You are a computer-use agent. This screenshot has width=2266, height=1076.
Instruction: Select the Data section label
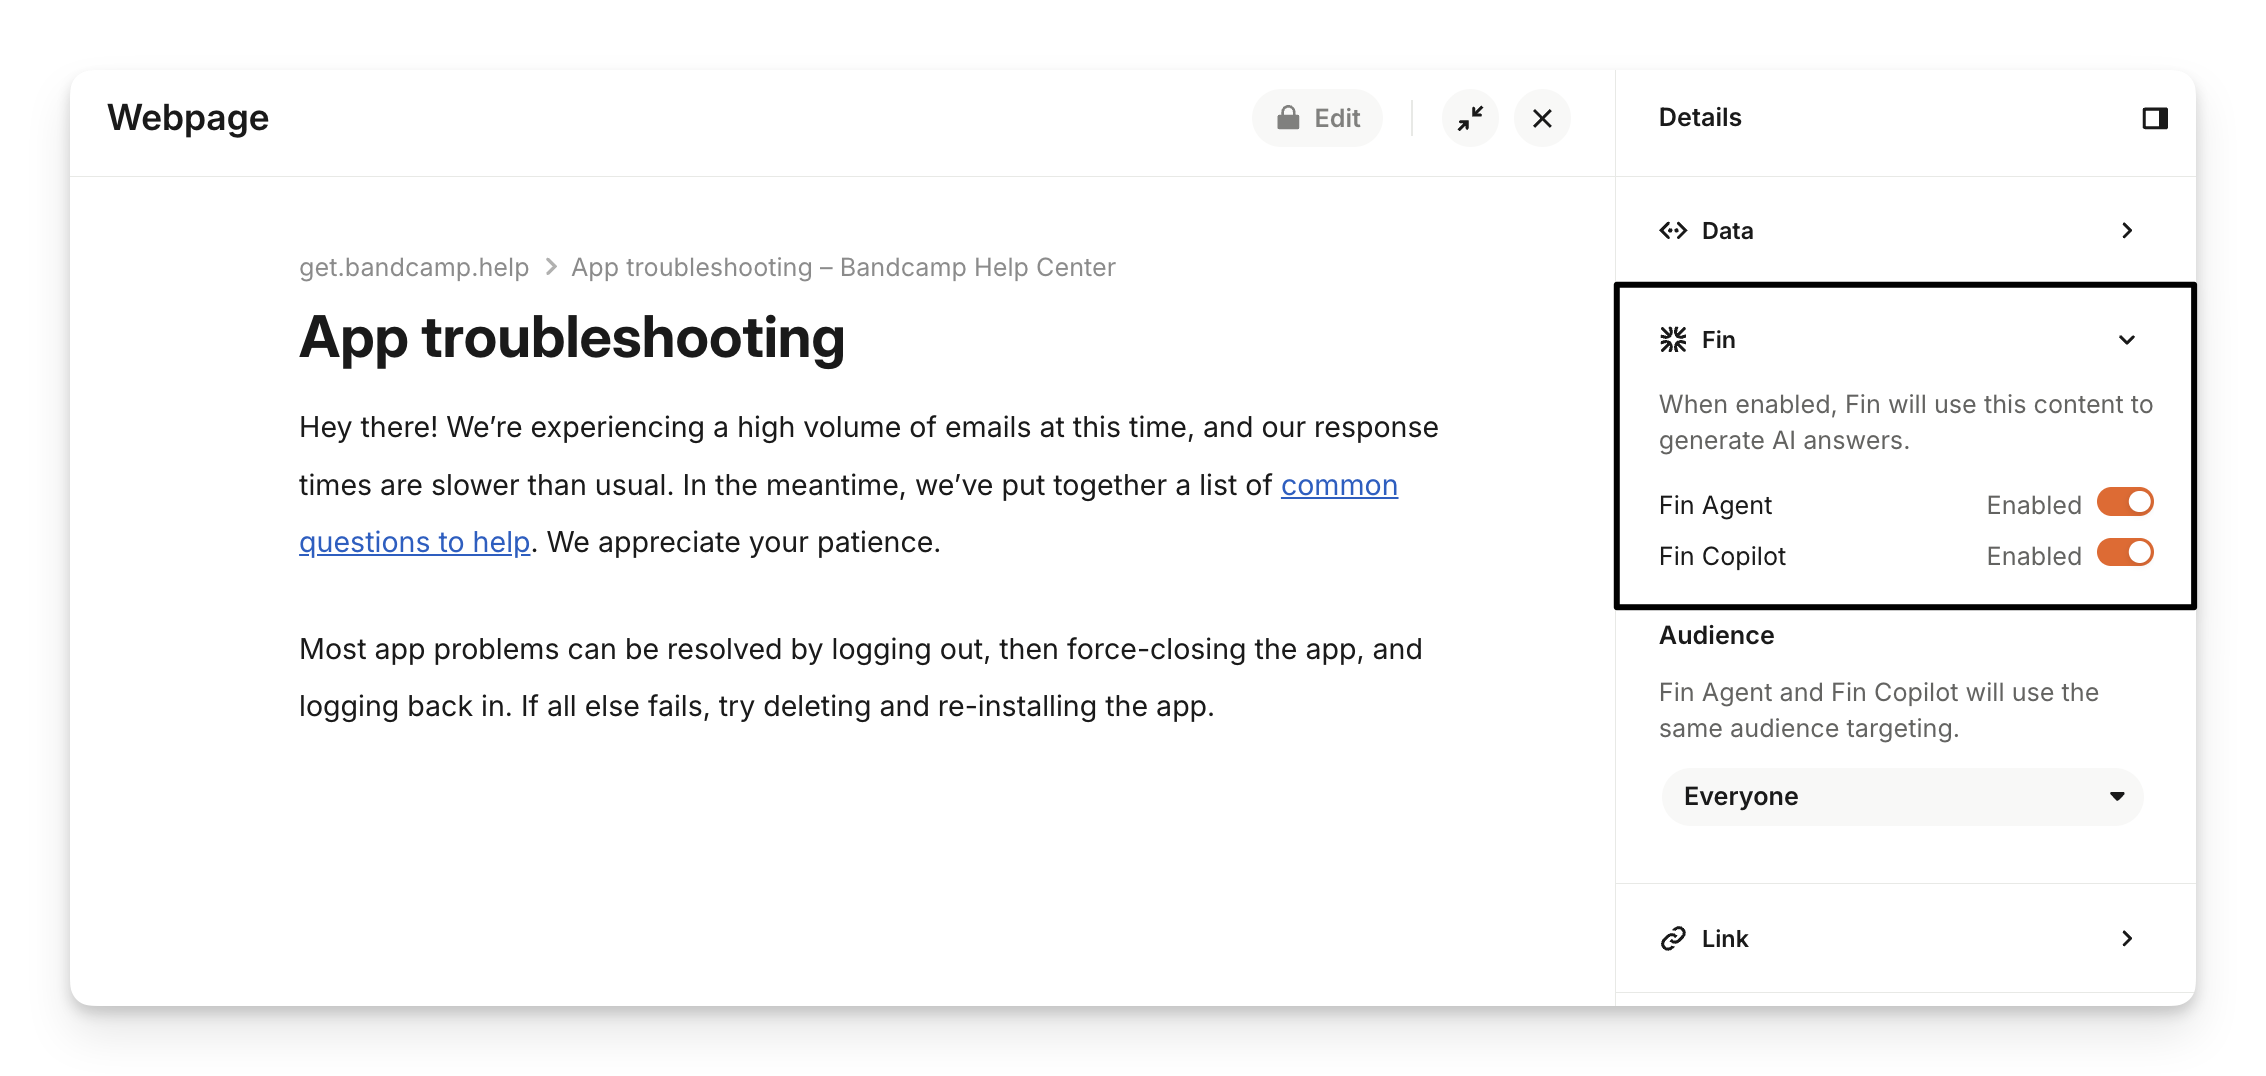tap(1727, 231)
